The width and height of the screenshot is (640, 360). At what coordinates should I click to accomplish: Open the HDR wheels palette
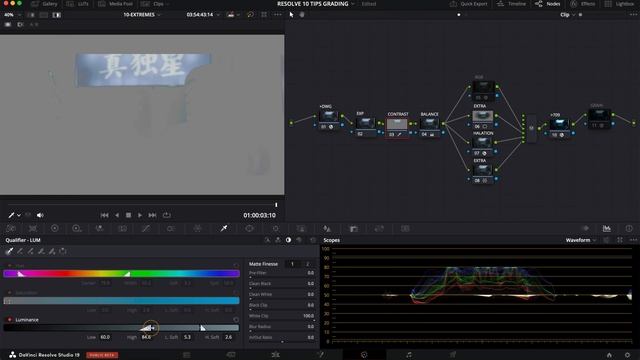tap(77, 229)
